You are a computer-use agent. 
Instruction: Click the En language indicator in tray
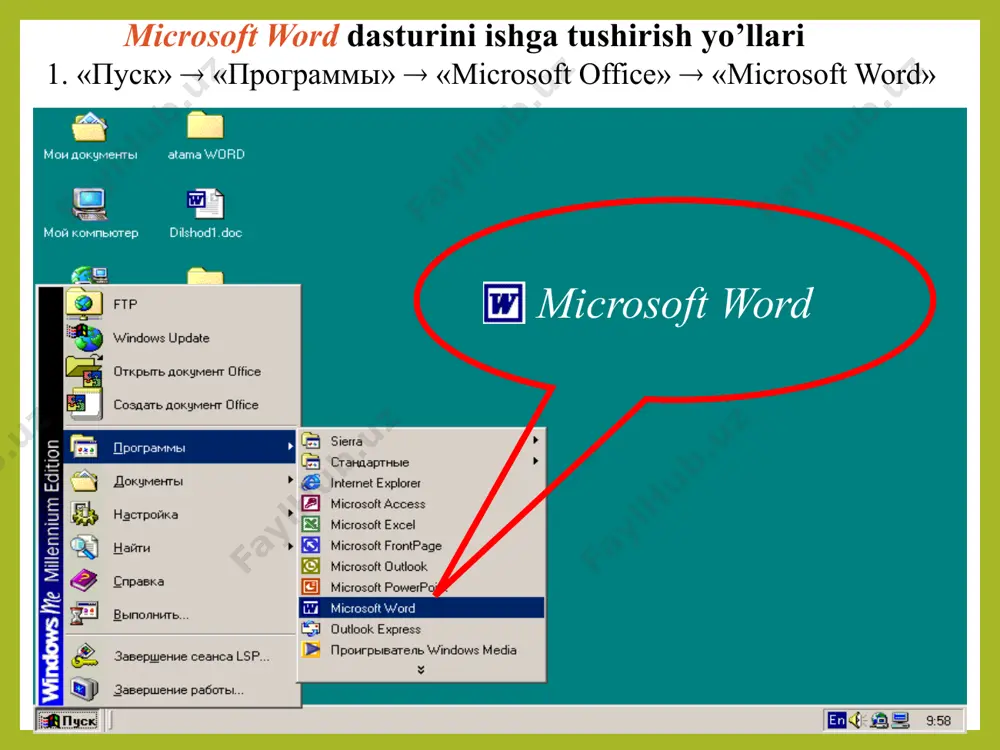tap(836, 720)
